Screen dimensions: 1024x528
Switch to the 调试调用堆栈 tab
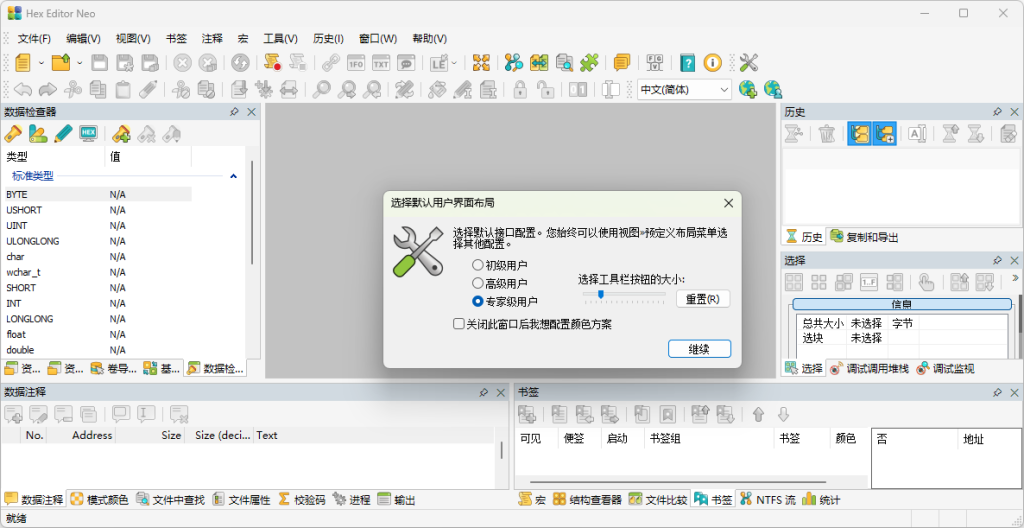(x=869, y=369)
